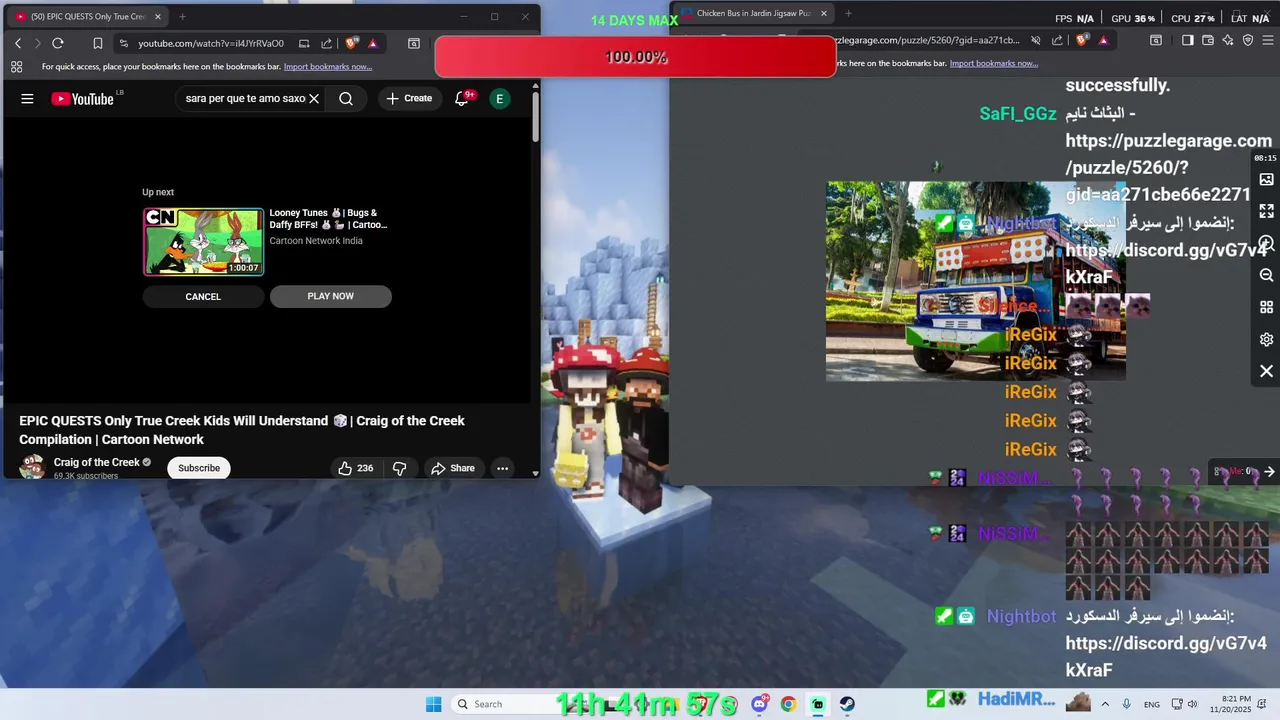Viewport: 1280px width, 720px height.
Task: Open Brave VPN shield icon
Action: coord(1248,40)
